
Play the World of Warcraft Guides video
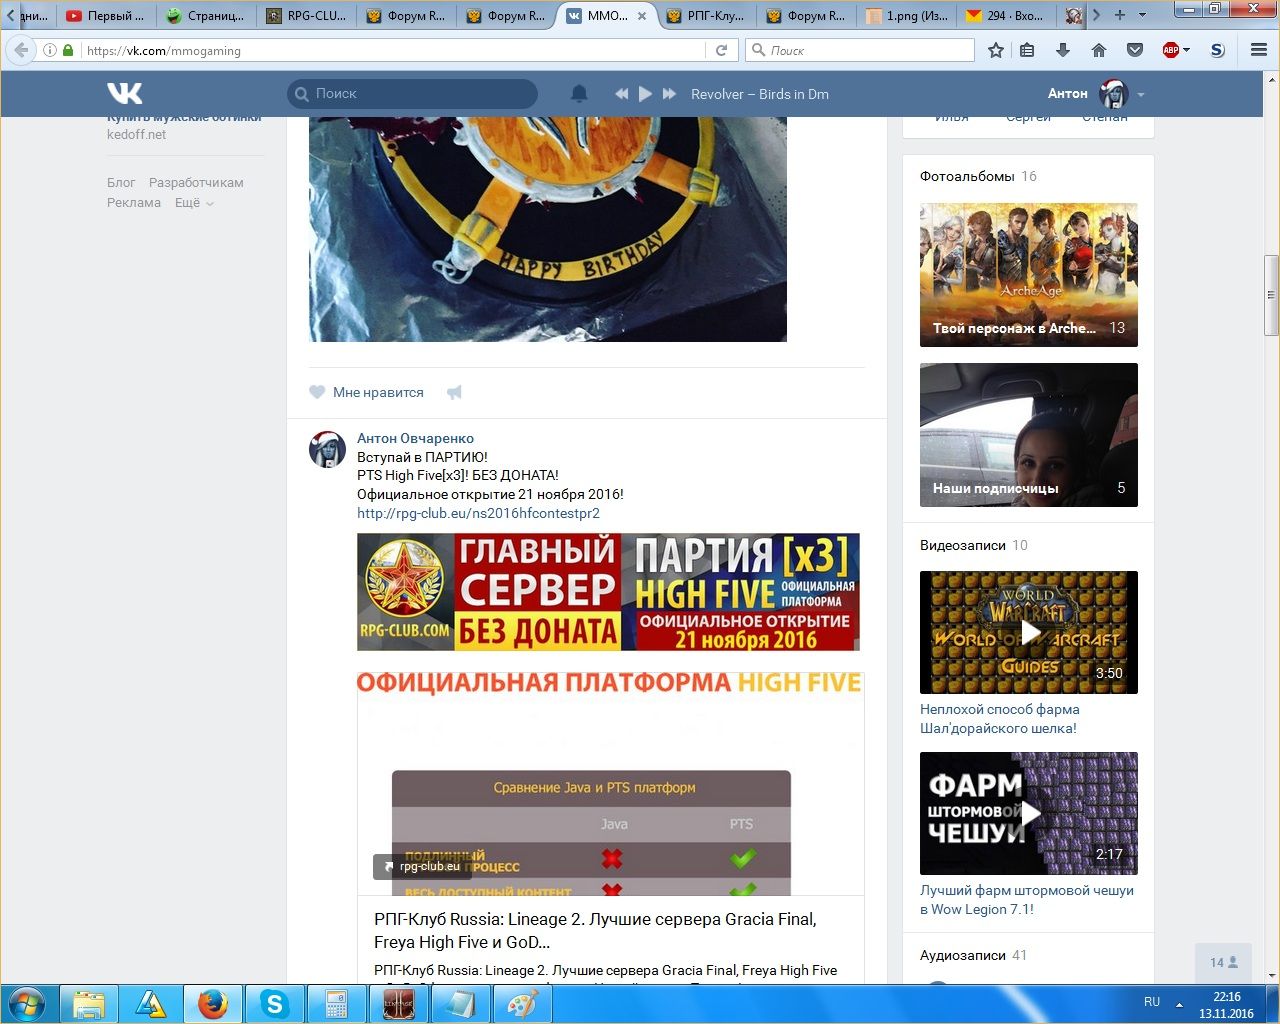[x=1029, y=632]
